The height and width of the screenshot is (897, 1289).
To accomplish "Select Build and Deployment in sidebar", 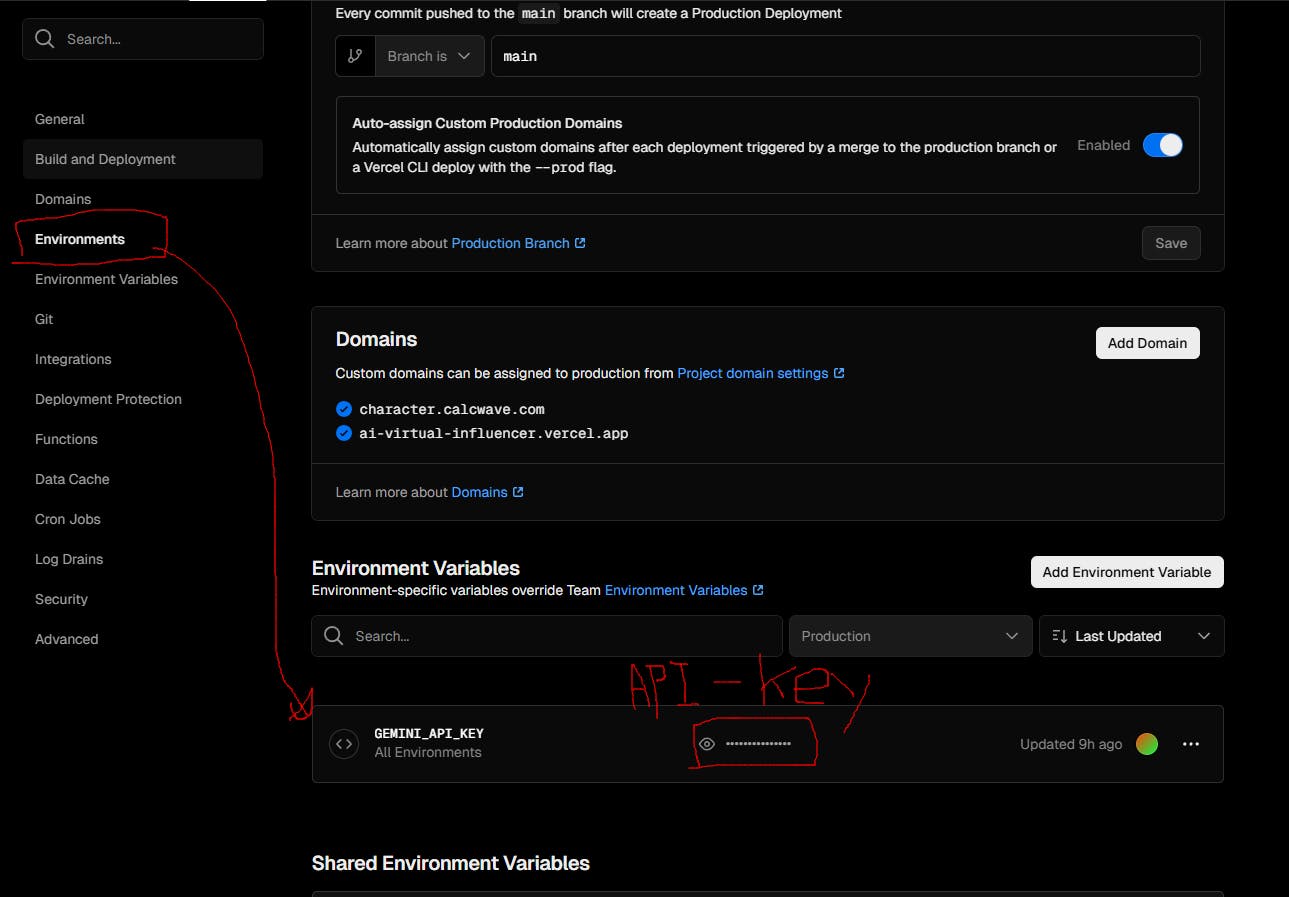I will [143, 159].
